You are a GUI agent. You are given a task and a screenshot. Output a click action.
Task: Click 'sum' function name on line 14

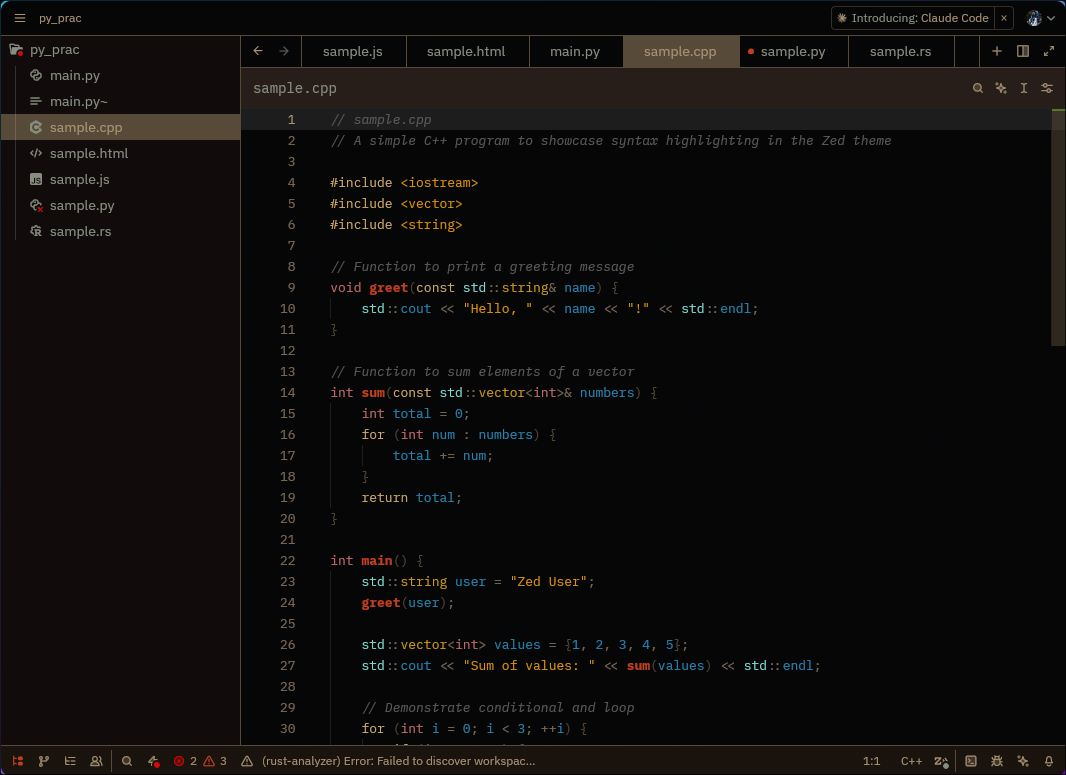pos(373,392)
